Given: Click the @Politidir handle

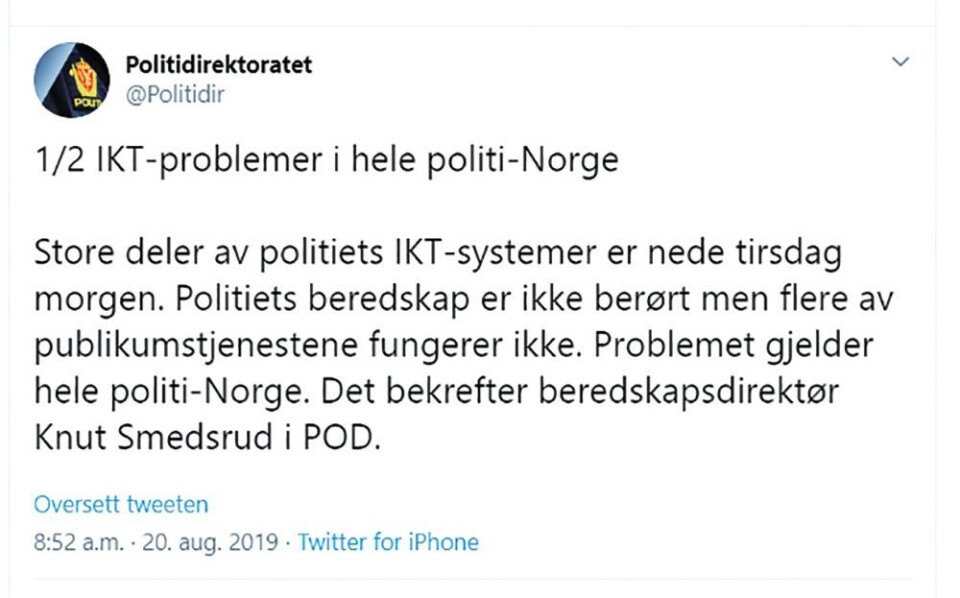Looking at the screenshot, I should 175,95.
